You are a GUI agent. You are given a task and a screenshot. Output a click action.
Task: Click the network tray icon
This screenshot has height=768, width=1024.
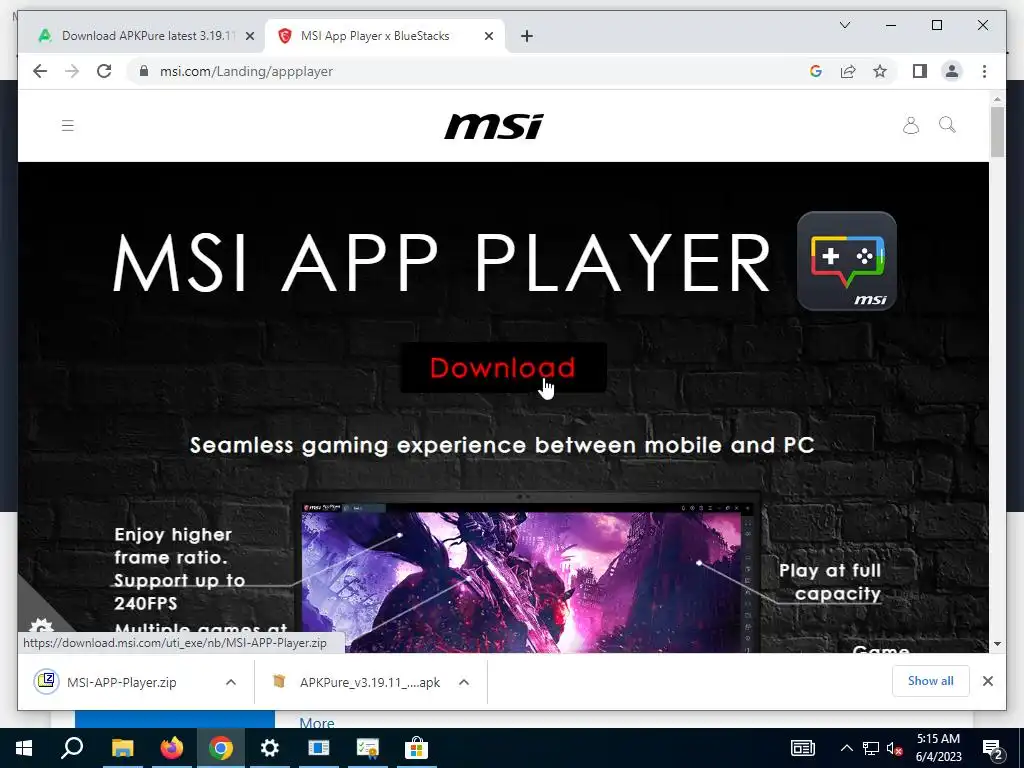871,748
